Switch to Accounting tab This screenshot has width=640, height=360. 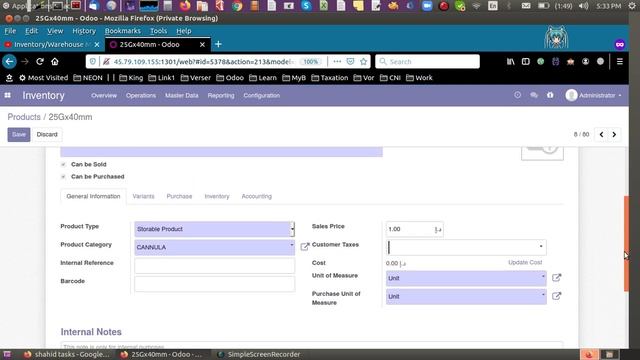(x=256, y=196)
